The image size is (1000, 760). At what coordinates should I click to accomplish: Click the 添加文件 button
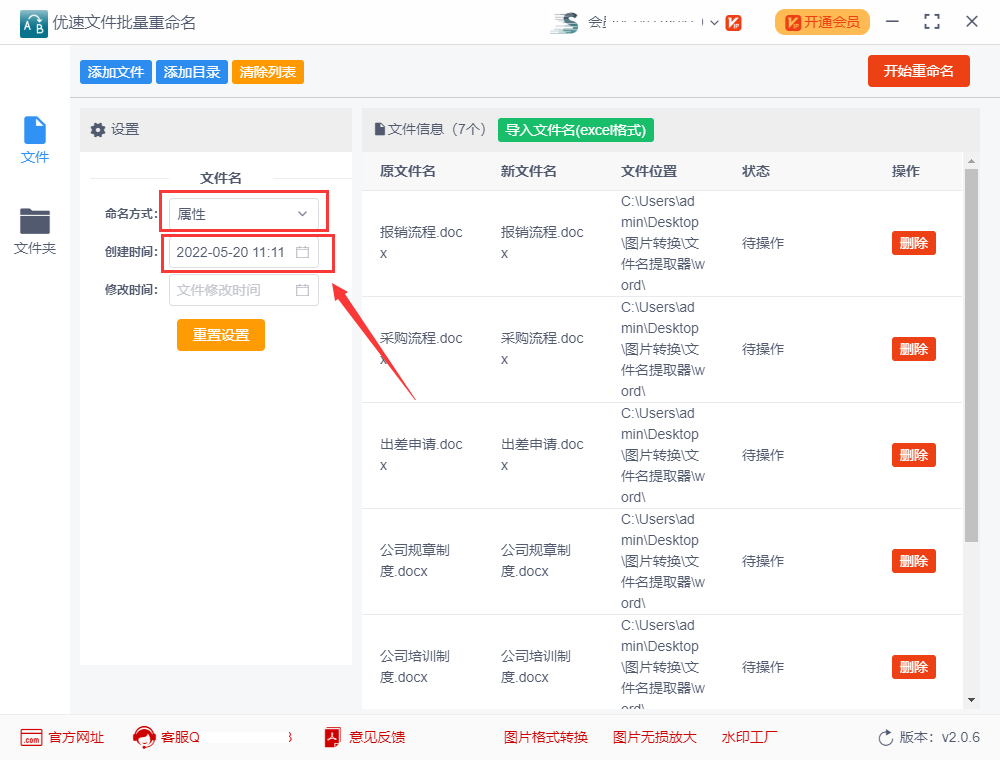click(x=115, y=72)
